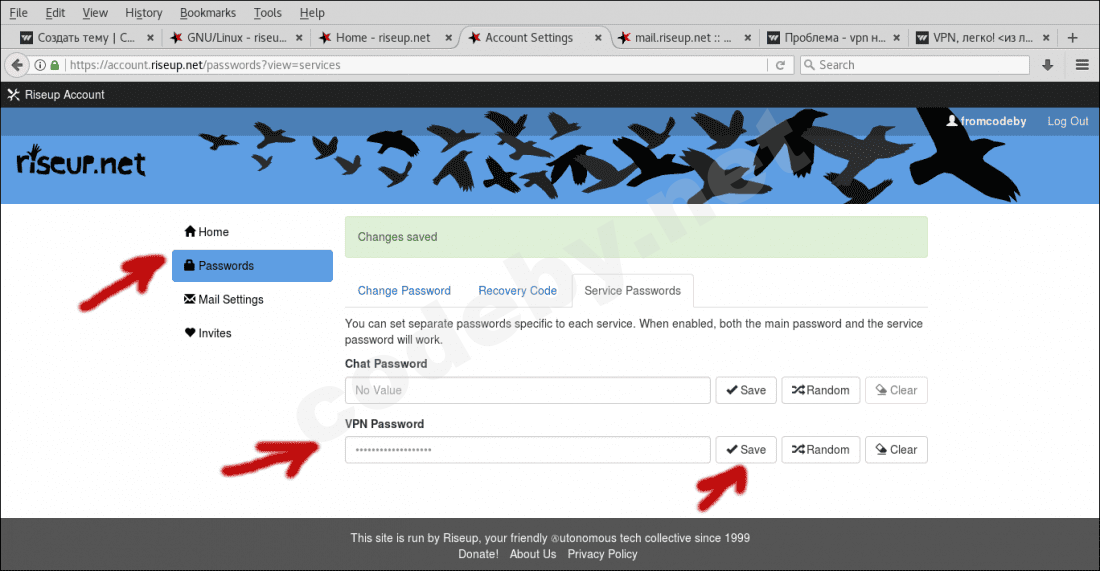Viewport: 1100px width, 571px height.
Task: Go to Home in the sidebar
Action: click(253, 231)
